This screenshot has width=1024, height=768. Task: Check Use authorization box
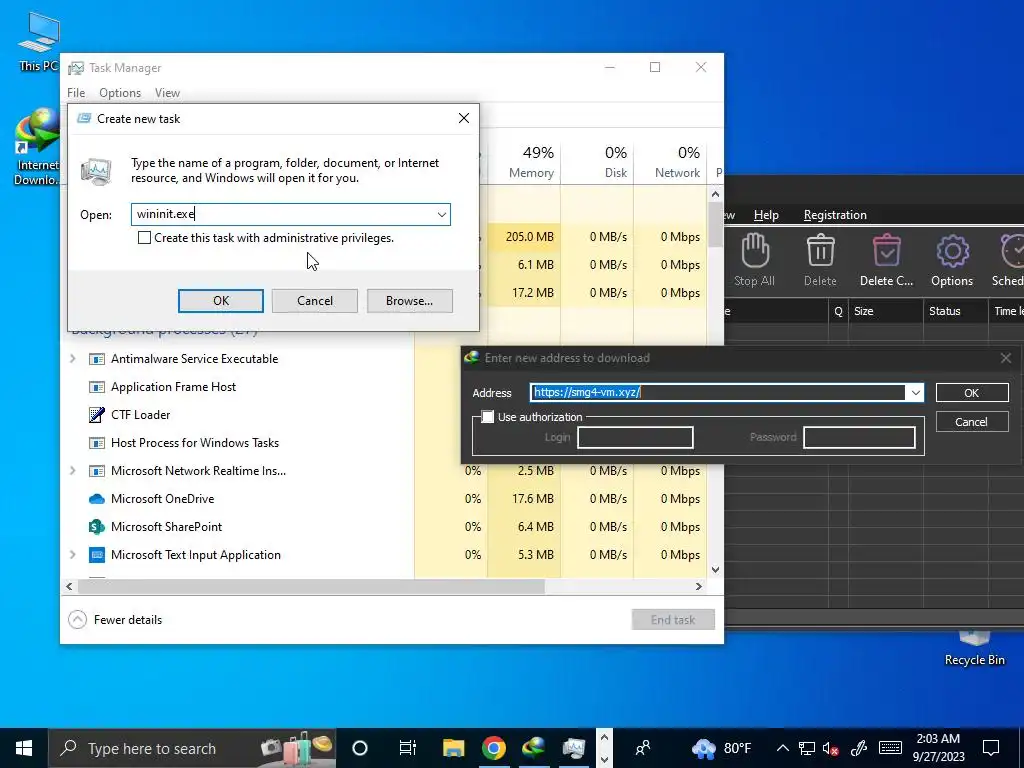point(487,417)
